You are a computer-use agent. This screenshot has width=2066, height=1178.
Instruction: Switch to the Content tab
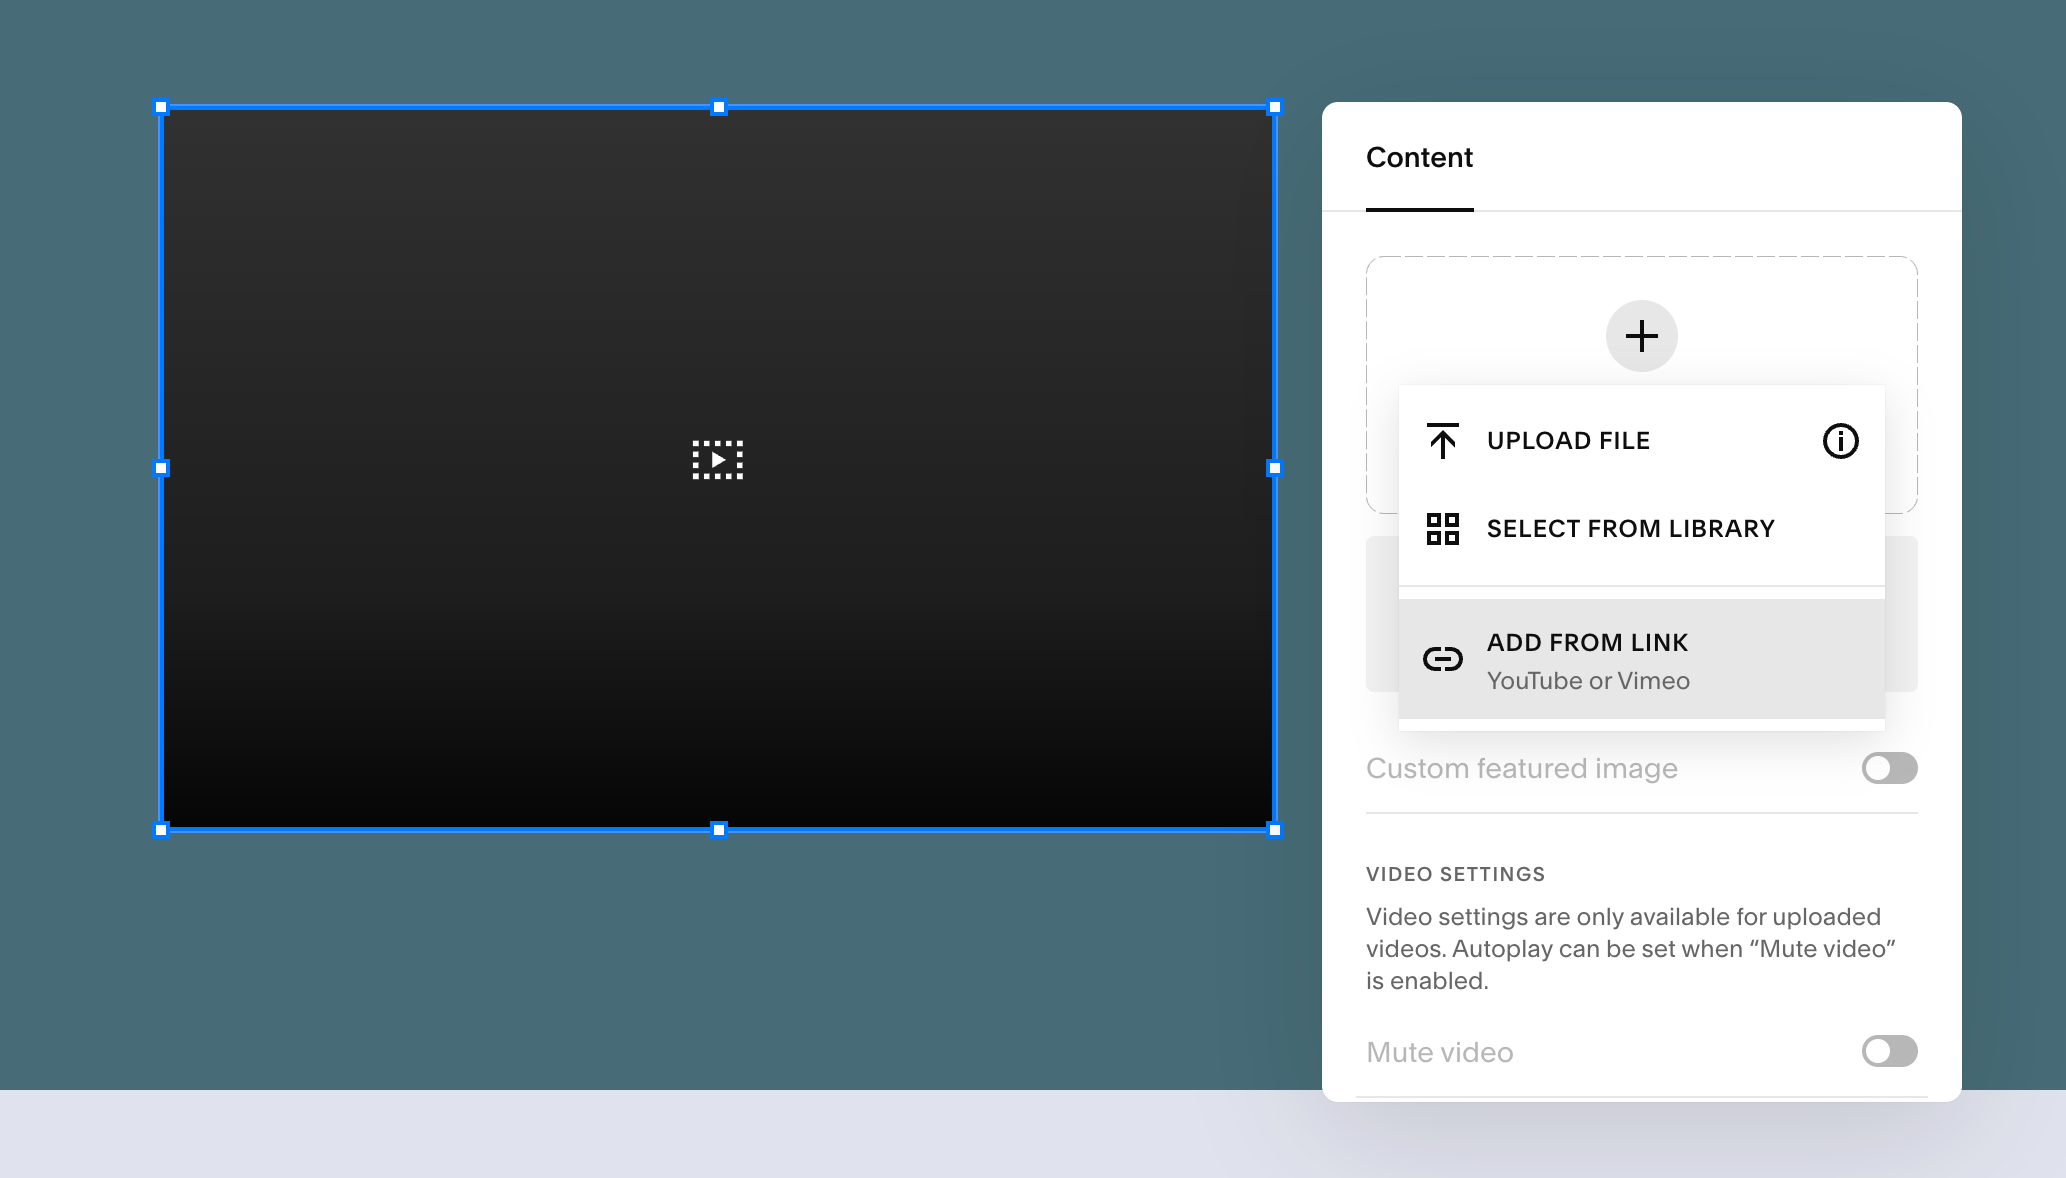pyautogui.click(x=1419, y=158)
